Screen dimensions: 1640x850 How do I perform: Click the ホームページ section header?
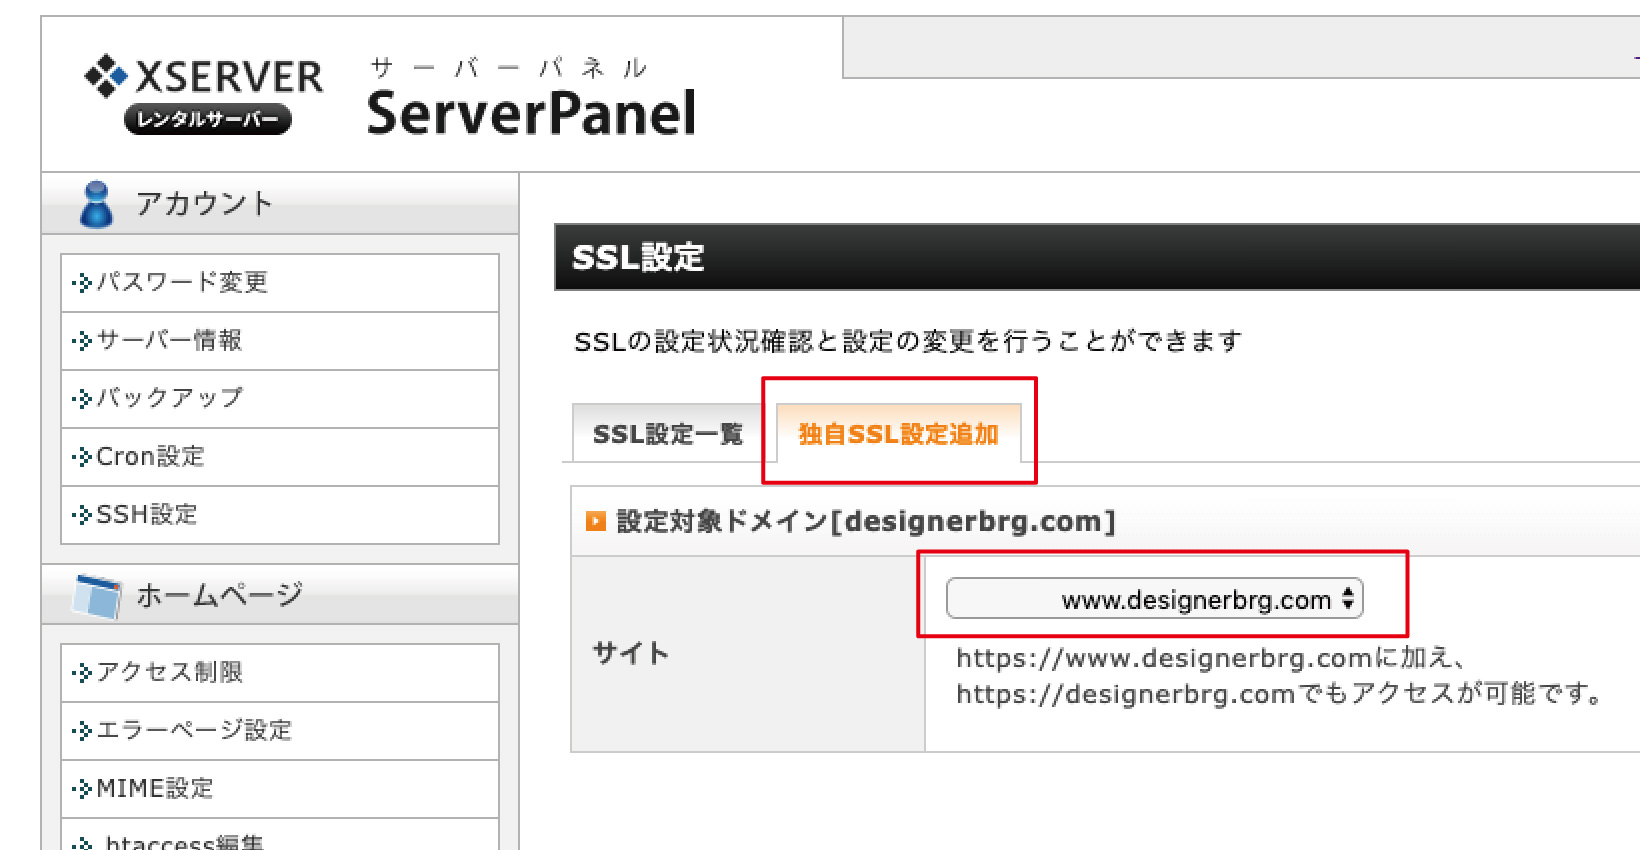click(x=219, y=595)
